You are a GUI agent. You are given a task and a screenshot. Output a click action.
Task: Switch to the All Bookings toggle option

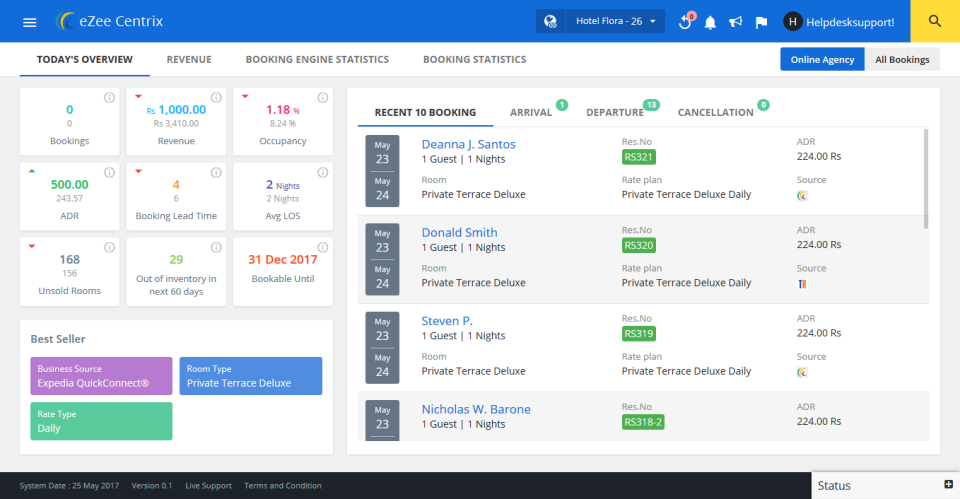tap(901, 60)
